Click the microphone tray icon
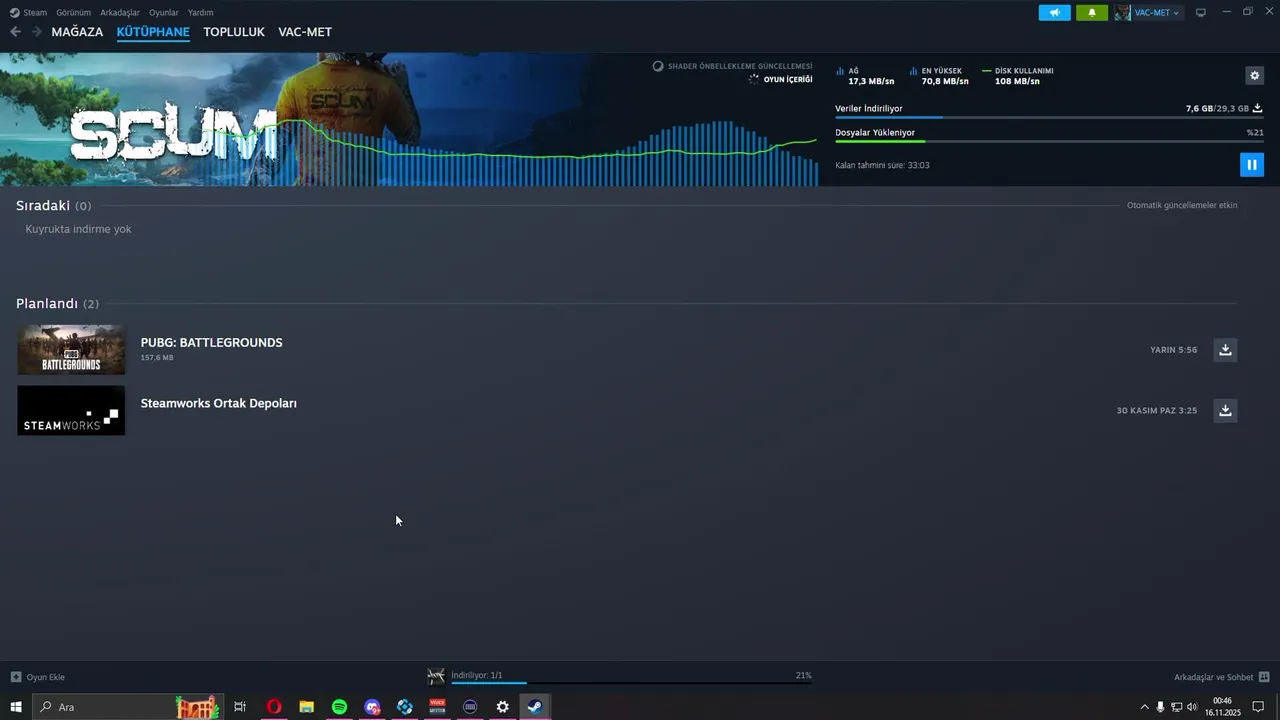This screenshot has width=1280, height=720. (1160, 707)
